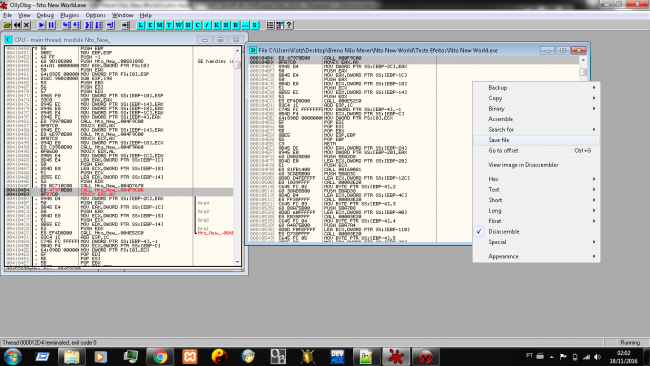Click the Close program X toolbar icon
Viewport: 650px width, 366px height.
(x=27, y=25)
